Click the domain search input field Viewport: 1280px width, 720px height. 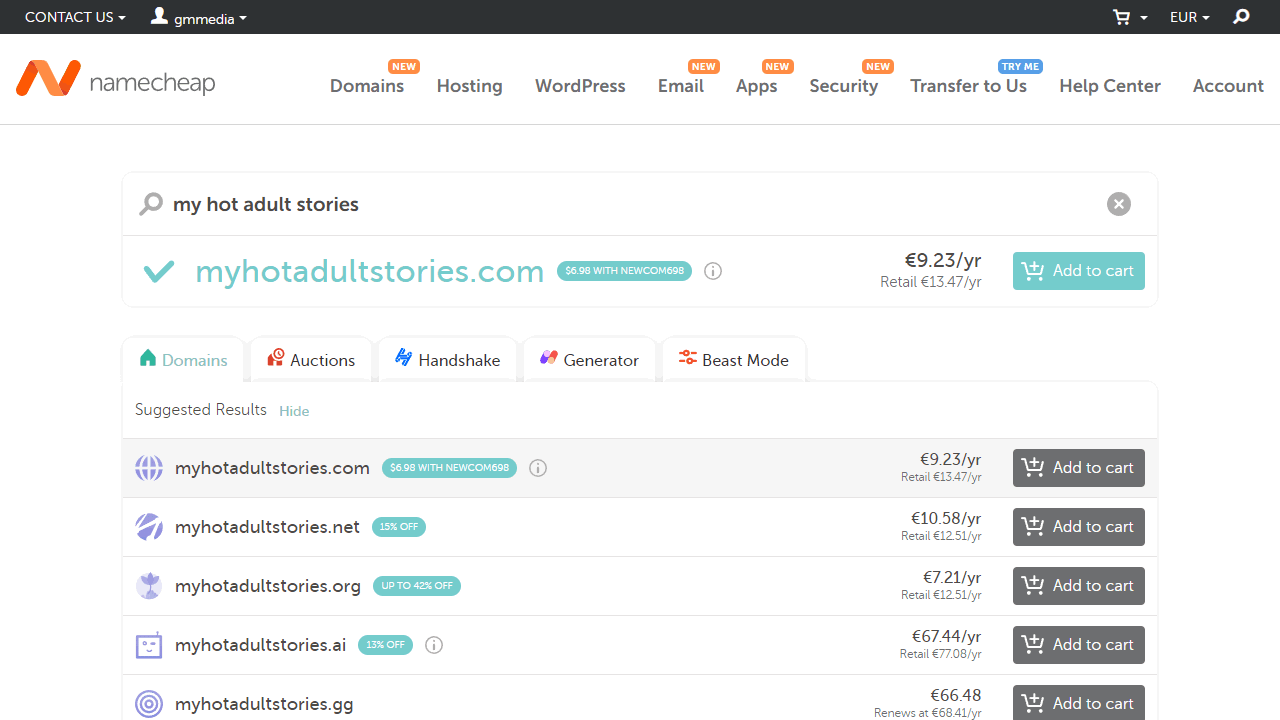[630, 204]
